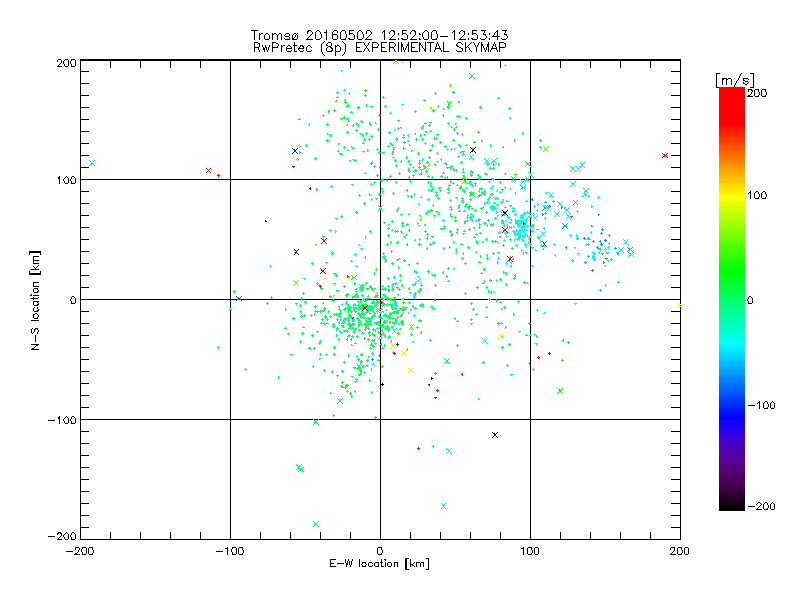Click the x-axis tick label '100'
Viewport: 800px width, 600px height.
tap(530, 551)
